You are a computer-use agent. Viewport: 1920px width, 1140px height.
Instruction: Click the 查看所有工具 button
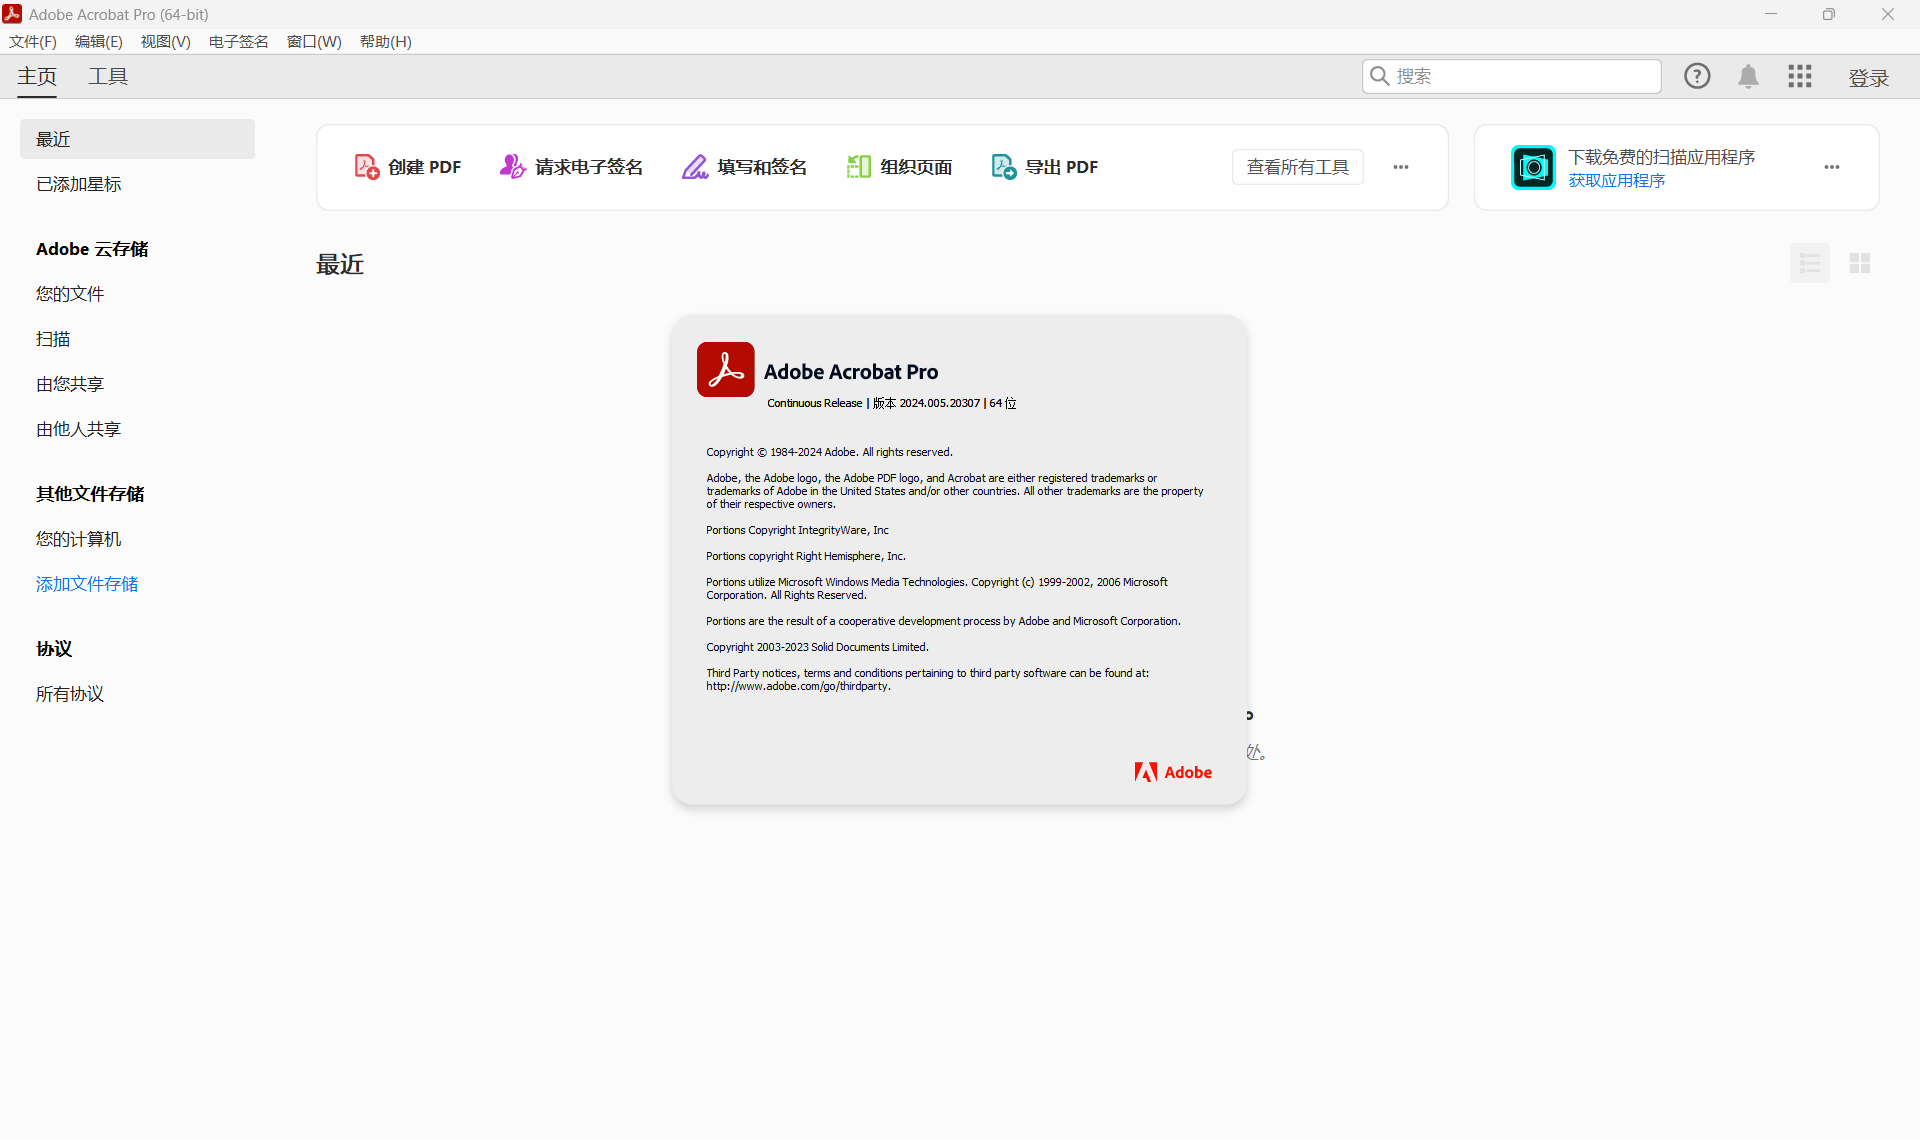click(1297, 167)
